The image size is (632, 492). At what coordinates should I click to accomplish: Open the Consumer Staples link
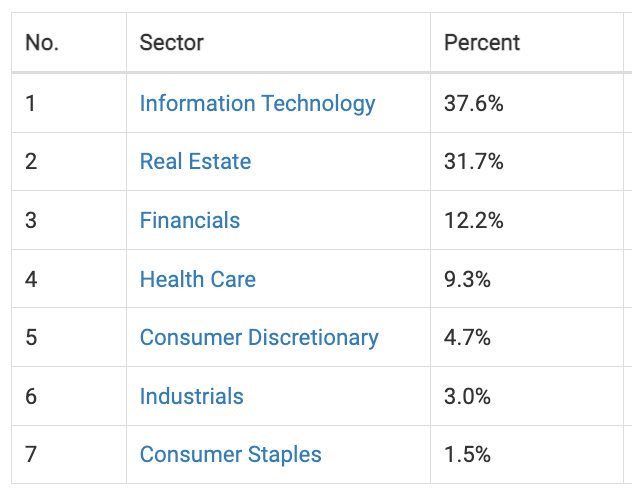coord(230,455)
